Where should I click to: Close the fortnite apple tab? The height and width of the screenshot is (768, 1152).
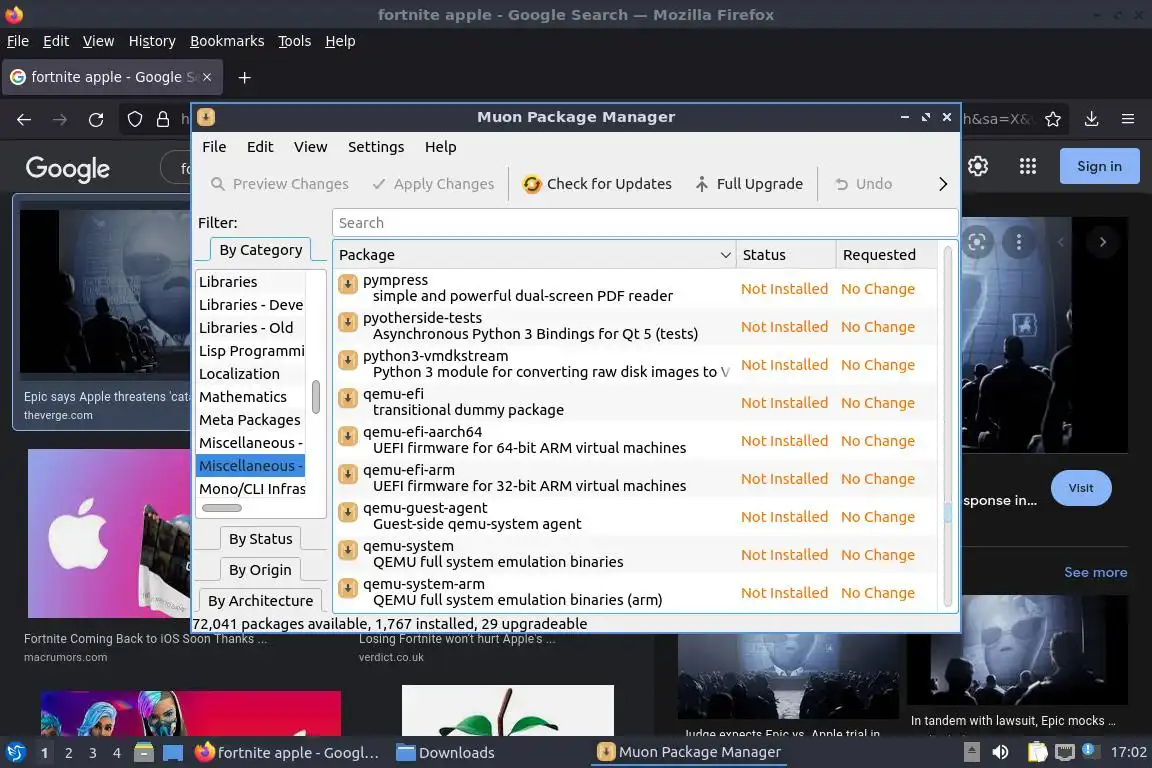[207, 77]
